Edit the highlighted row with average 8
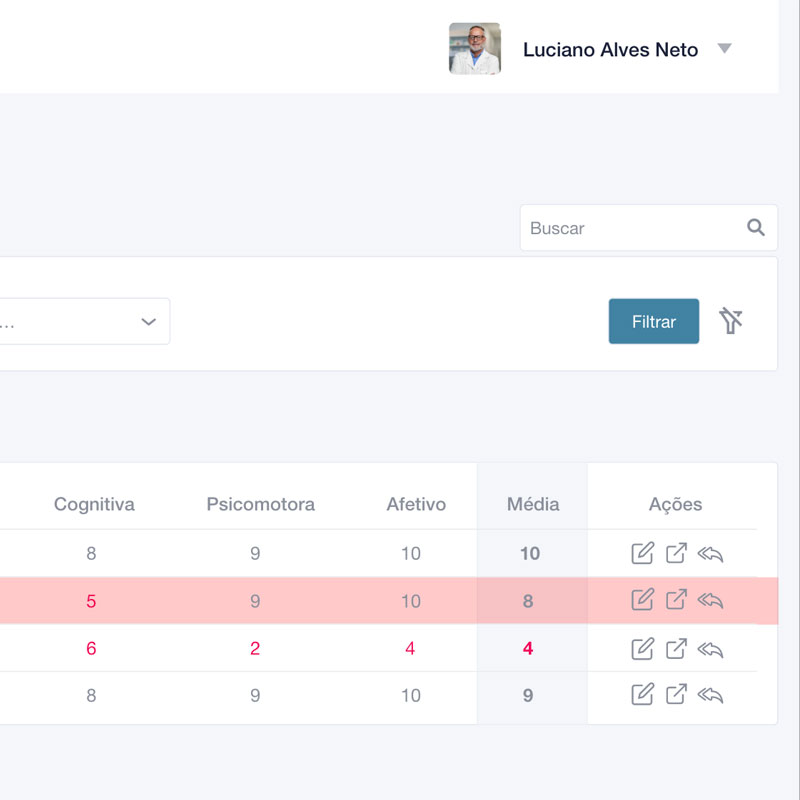 643,600
